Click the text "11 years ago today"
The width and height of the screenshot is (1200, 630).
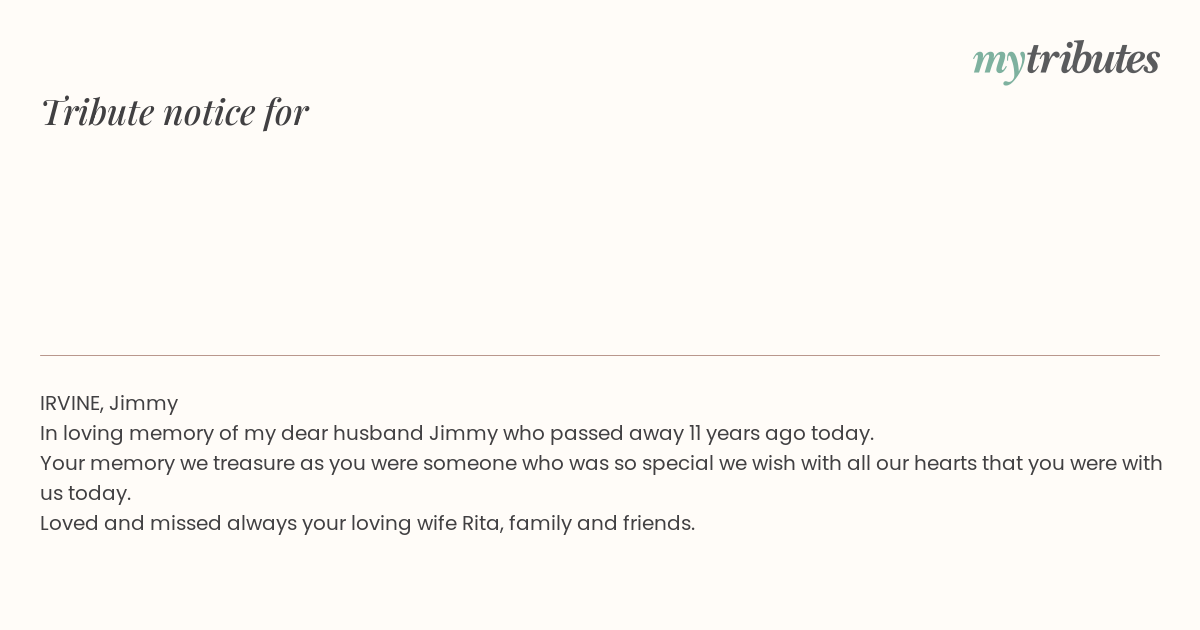click(780, 433)
